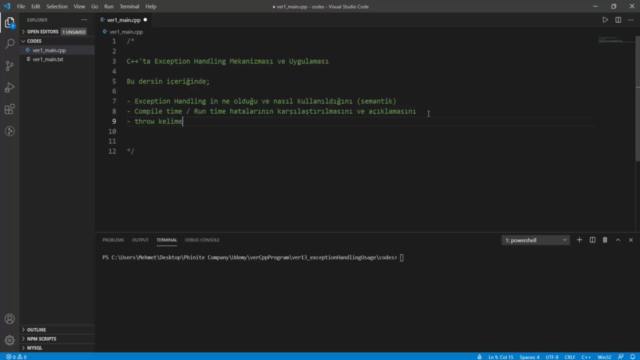Open the Source Control view
The width and height of the screenshot is (640, 360).
tap(10, 66)
